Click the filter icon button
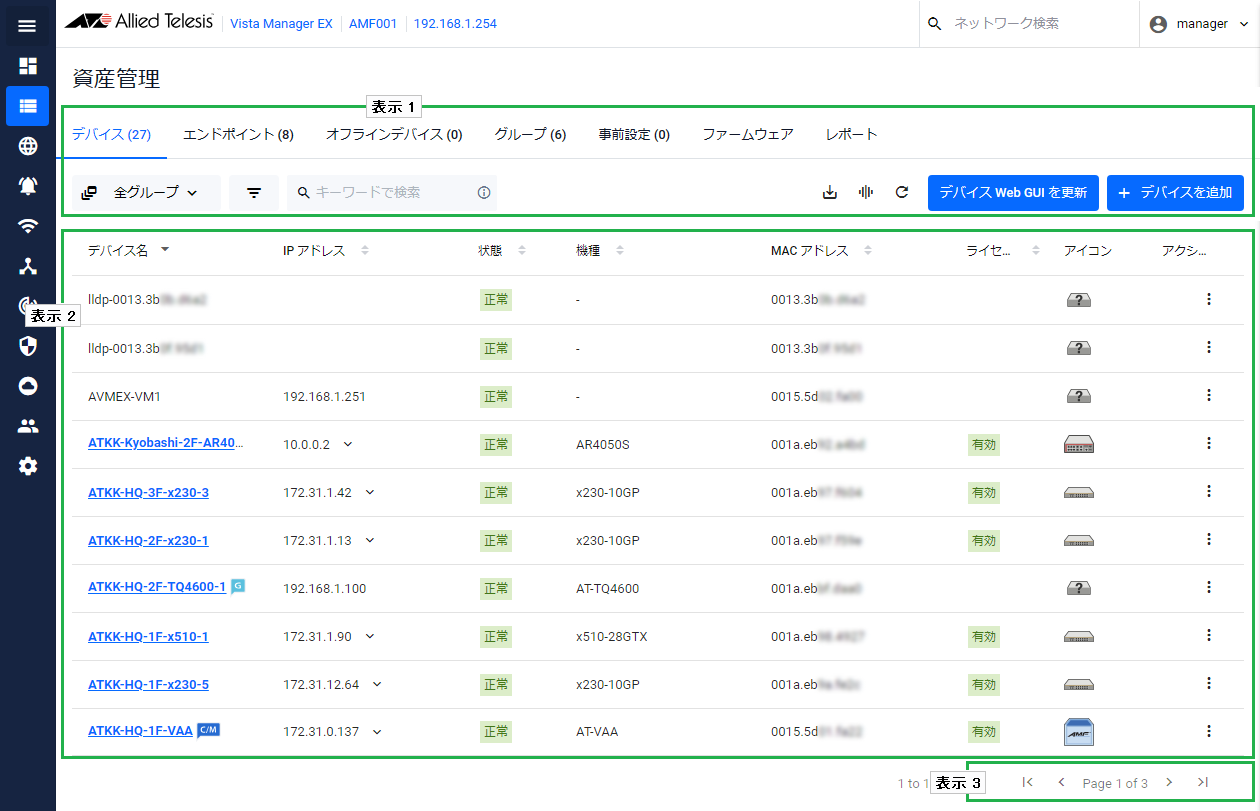This screenshot has height=811, width=1260. click(254, 192)
